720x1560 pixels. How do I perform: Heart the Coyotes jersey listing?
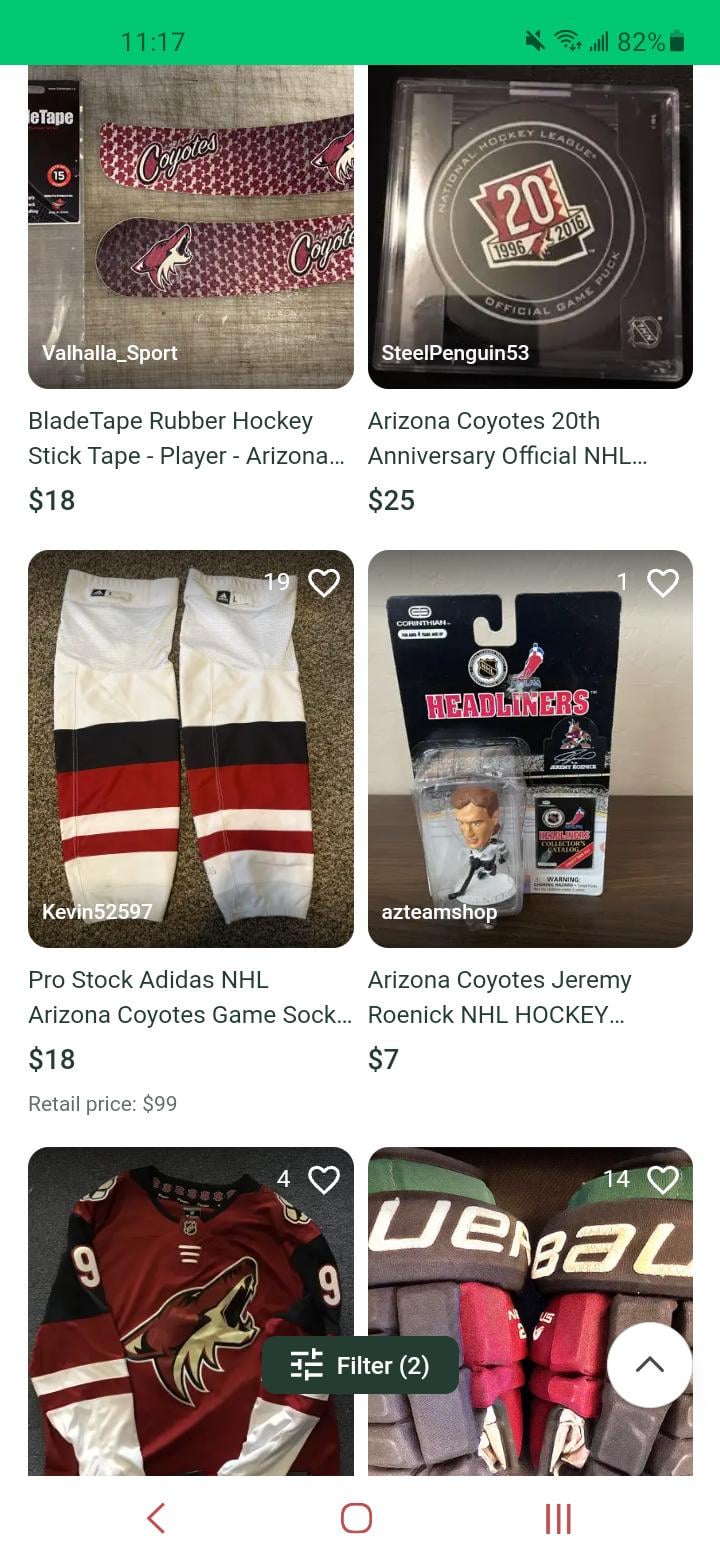323,1180
